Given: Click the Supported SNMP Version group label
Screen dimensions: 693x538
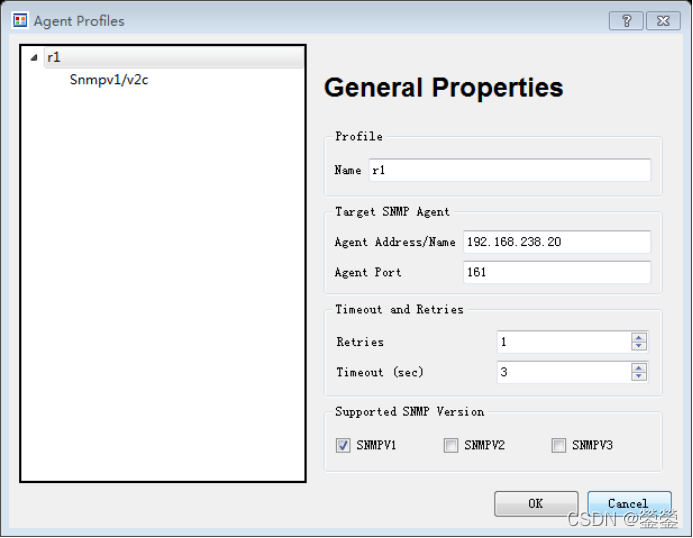Looking at the screenshot, I should click(x=409, y=412).
